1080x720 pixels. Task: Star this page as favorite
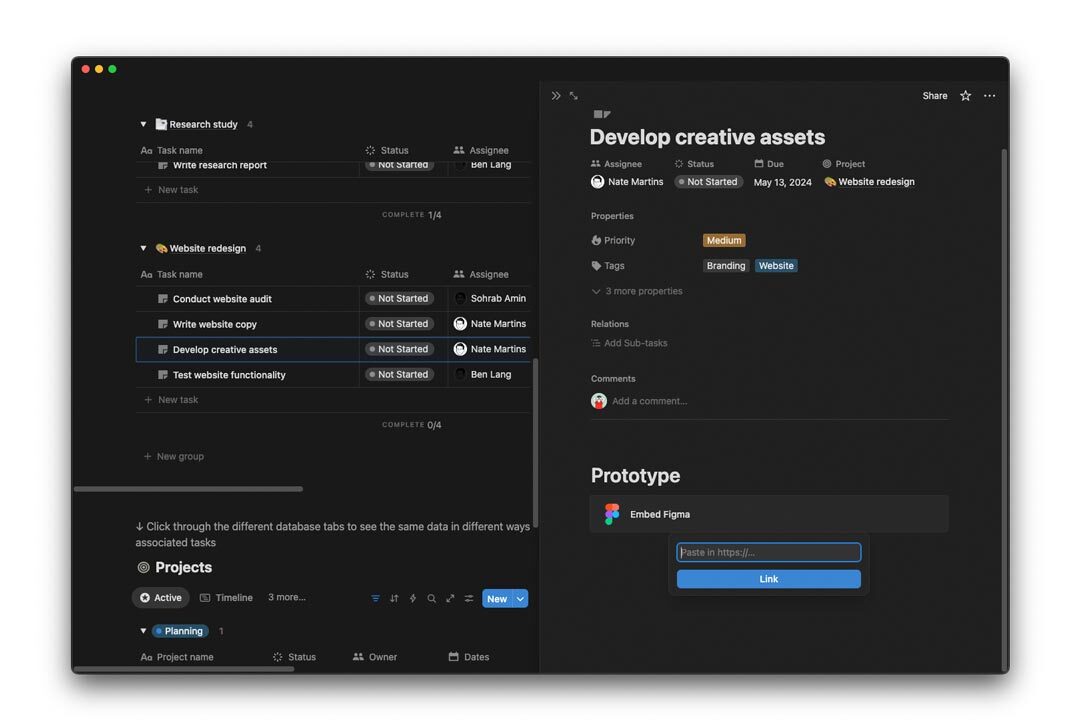click(x=965, y=96)
